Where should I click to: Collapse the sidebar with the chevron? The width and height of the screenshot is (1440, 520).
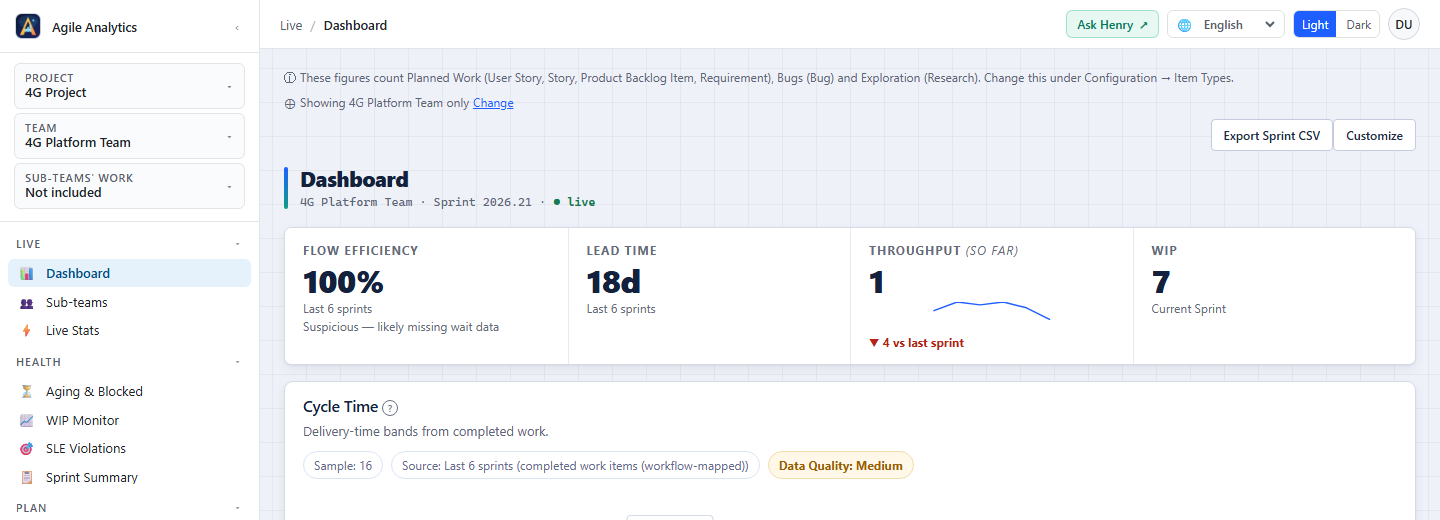tap(236, 28)
